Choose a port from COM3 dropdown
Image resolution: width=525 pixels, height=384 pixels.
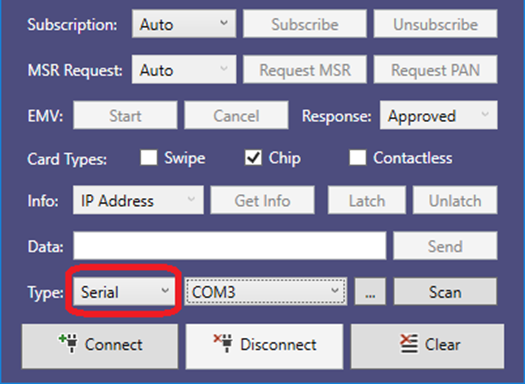[x=266, y=292]
